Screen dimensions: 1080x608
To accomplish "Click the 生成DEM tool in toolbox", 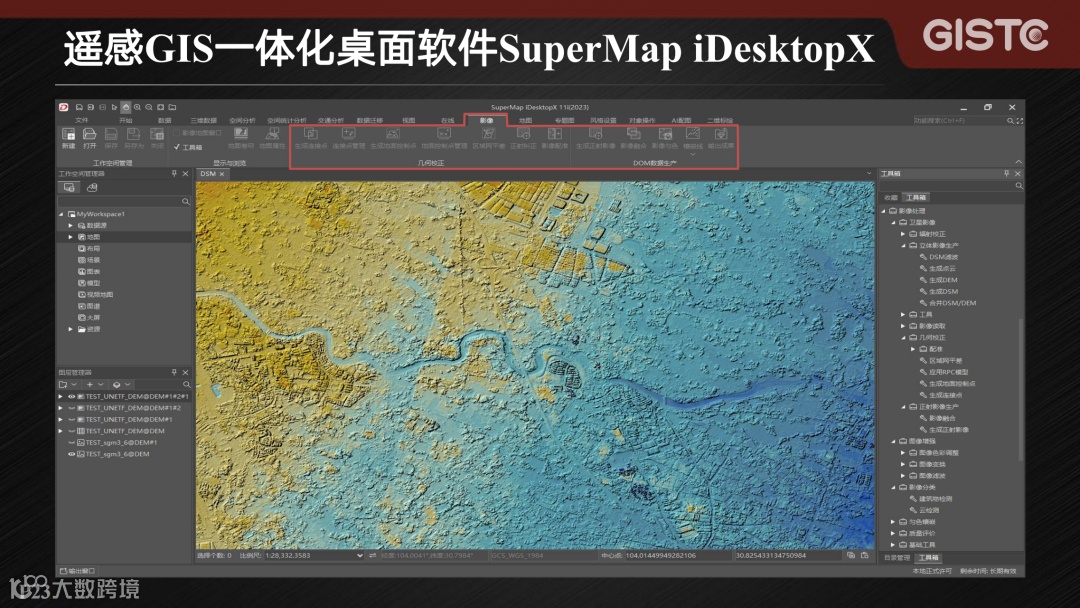I will [x=943, y=280].
